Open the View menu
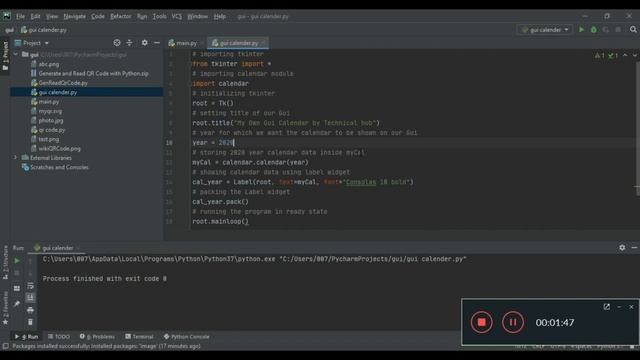The image size is (640, 360). (52, 16)
